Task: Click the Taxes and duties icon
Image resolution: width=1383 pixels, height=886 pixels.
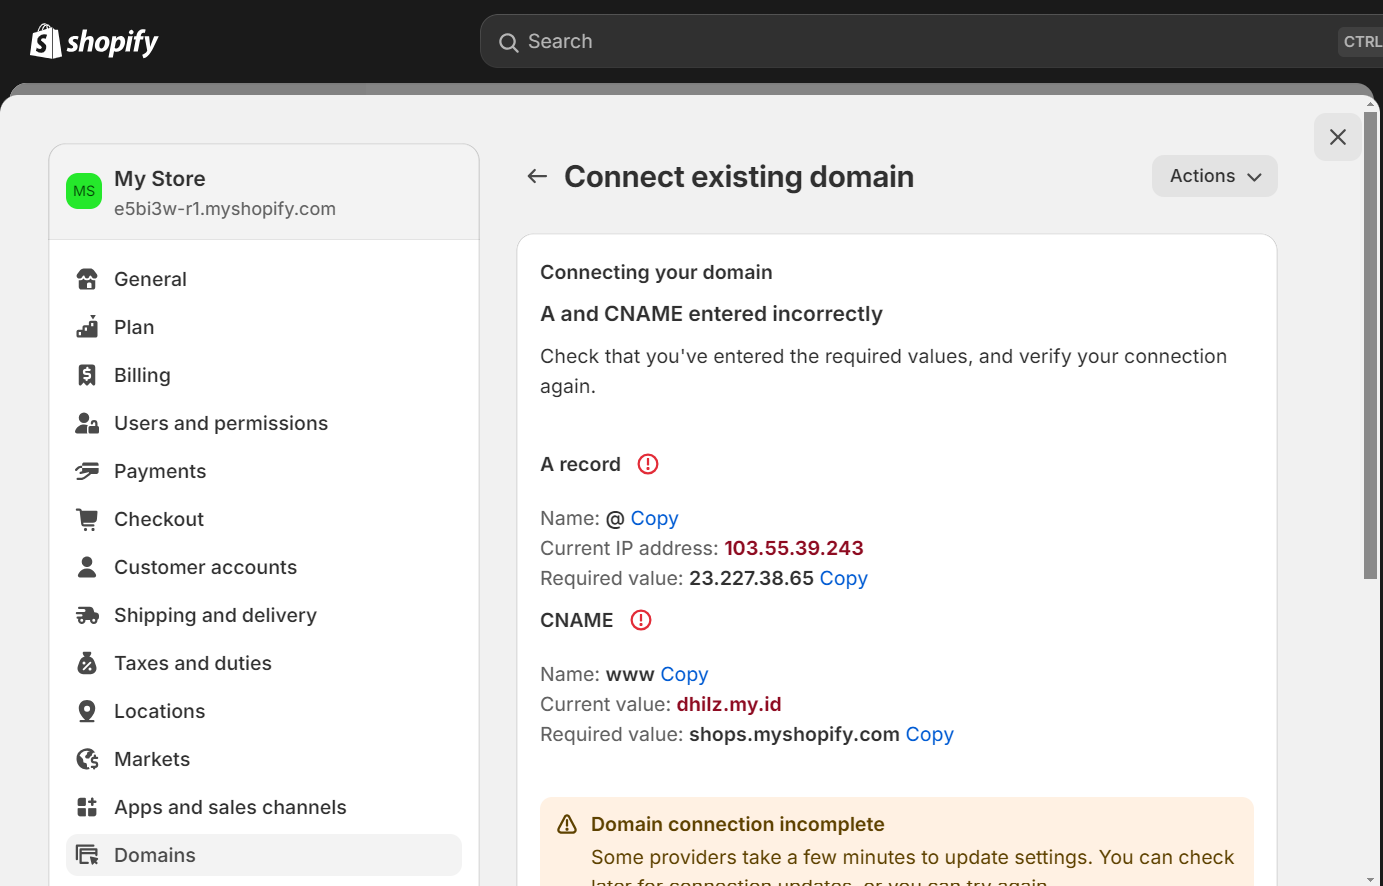Action: [87, 663]
